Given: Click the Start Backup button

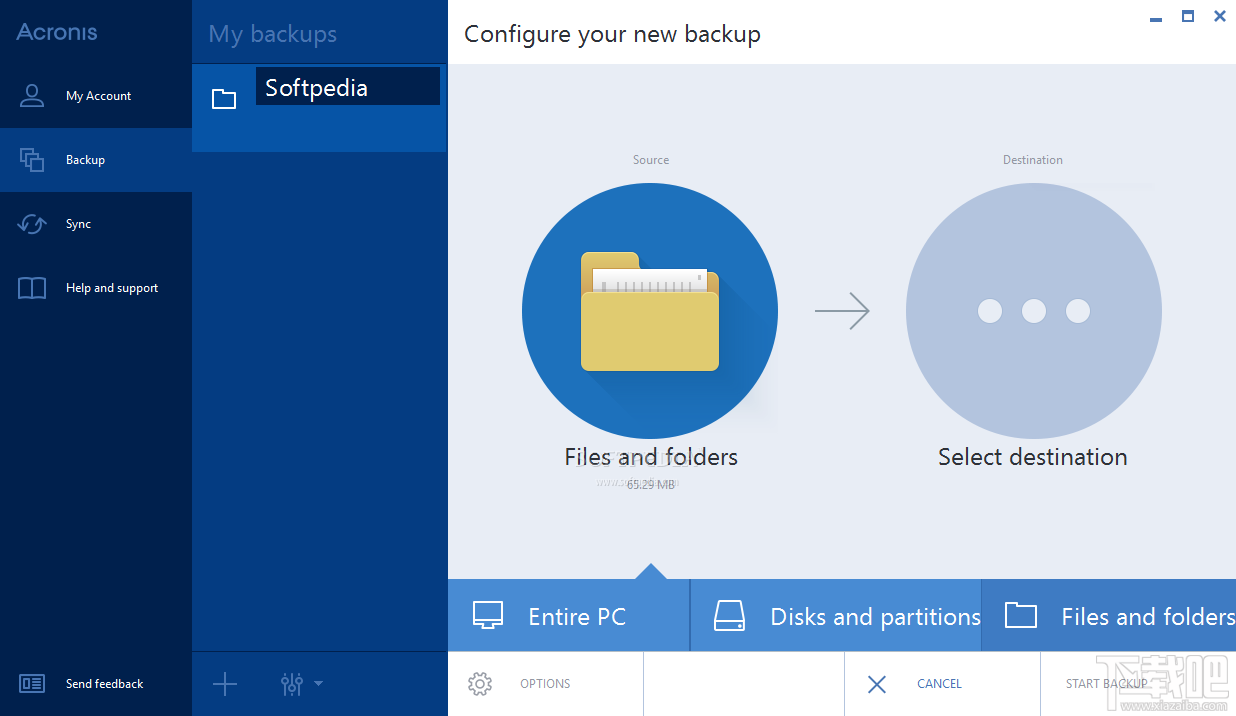Looking at the screenshot, I should (x=1106, y=684).
